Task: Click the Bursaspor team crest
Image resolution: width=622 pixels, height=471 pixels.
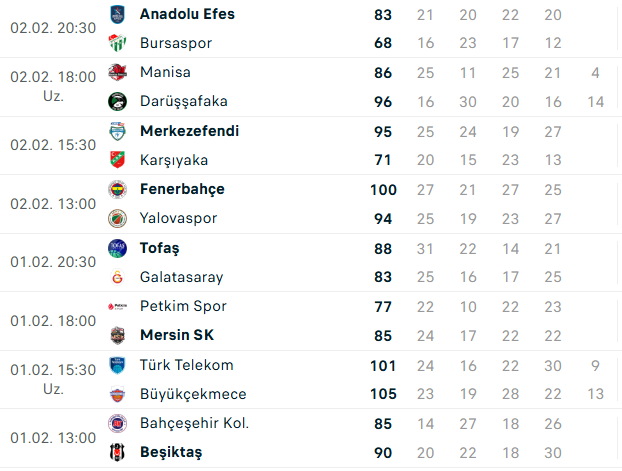Action: click(117, 43)
